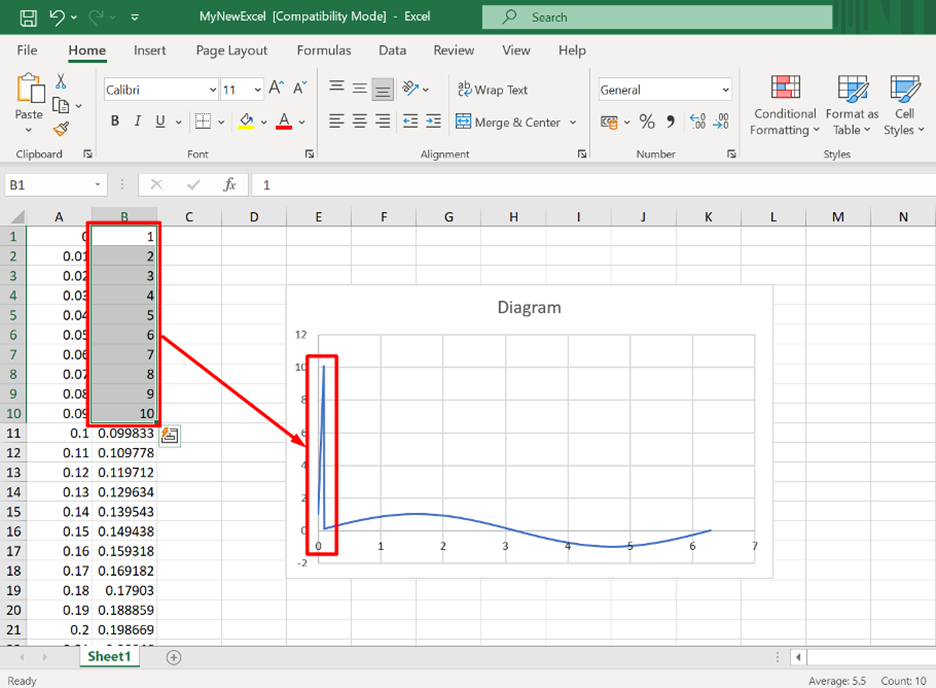Click the Copy icon

coord(61,106)
